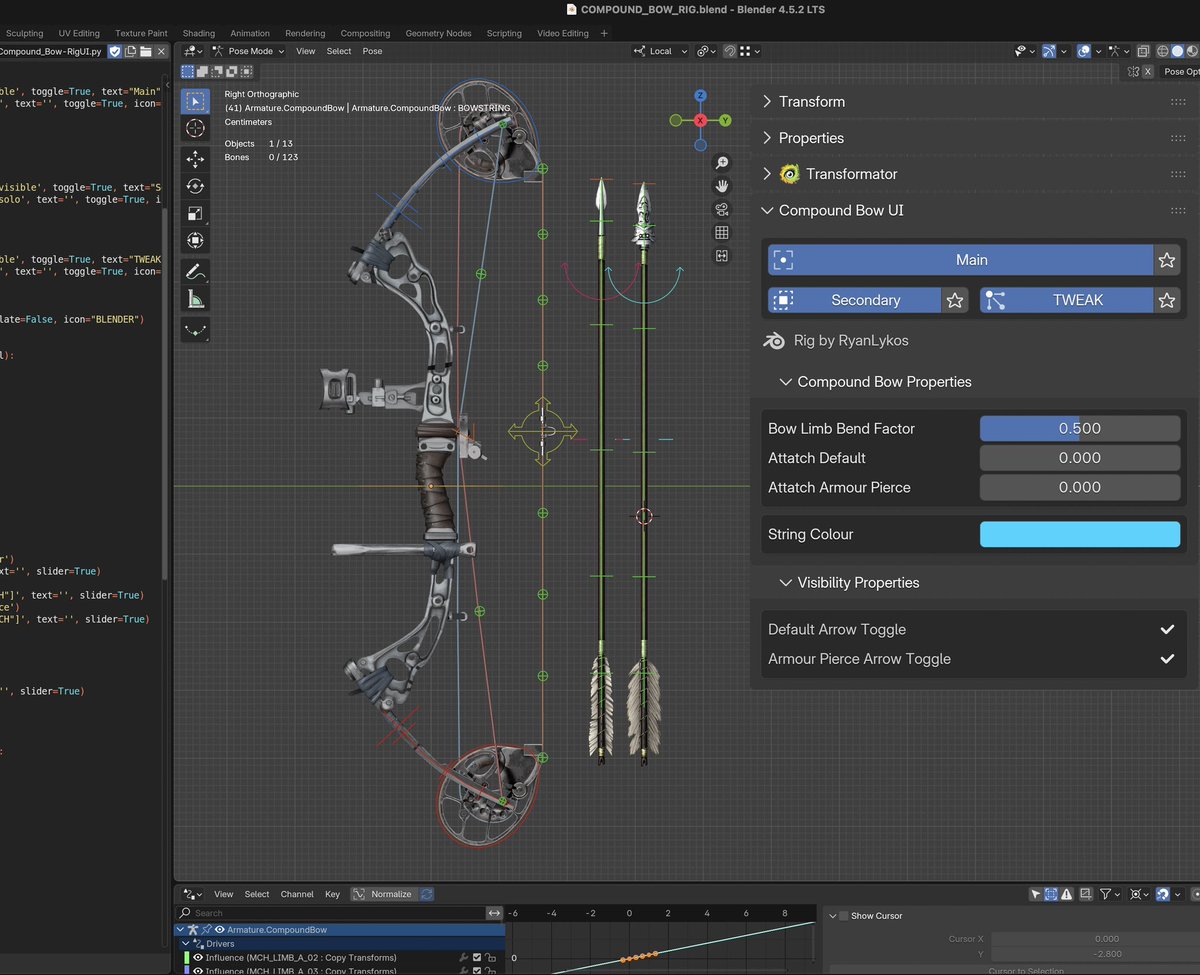The height and width of the screenshot is (975, 1200).
Task: Select the Measure tool
Action: [x=195, y=298]
